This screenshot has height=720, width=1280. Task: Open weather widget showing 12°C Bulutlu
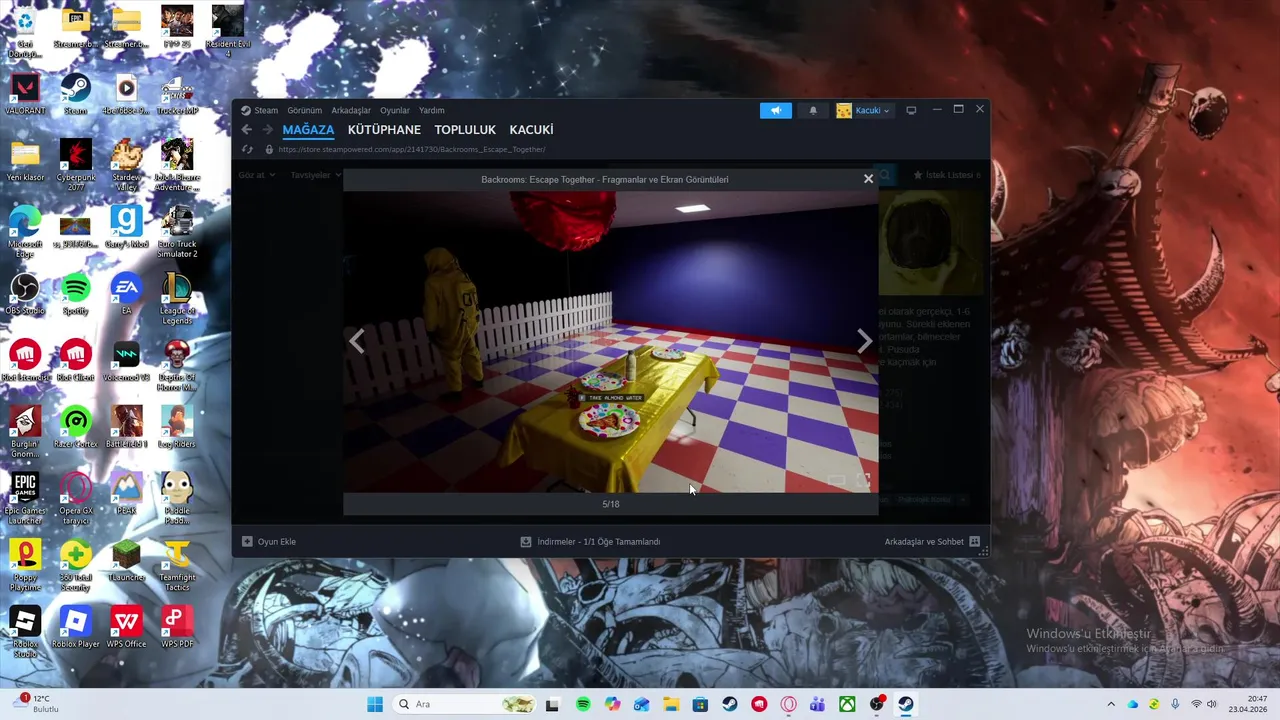pyautogui.click(x=35, y=704)
